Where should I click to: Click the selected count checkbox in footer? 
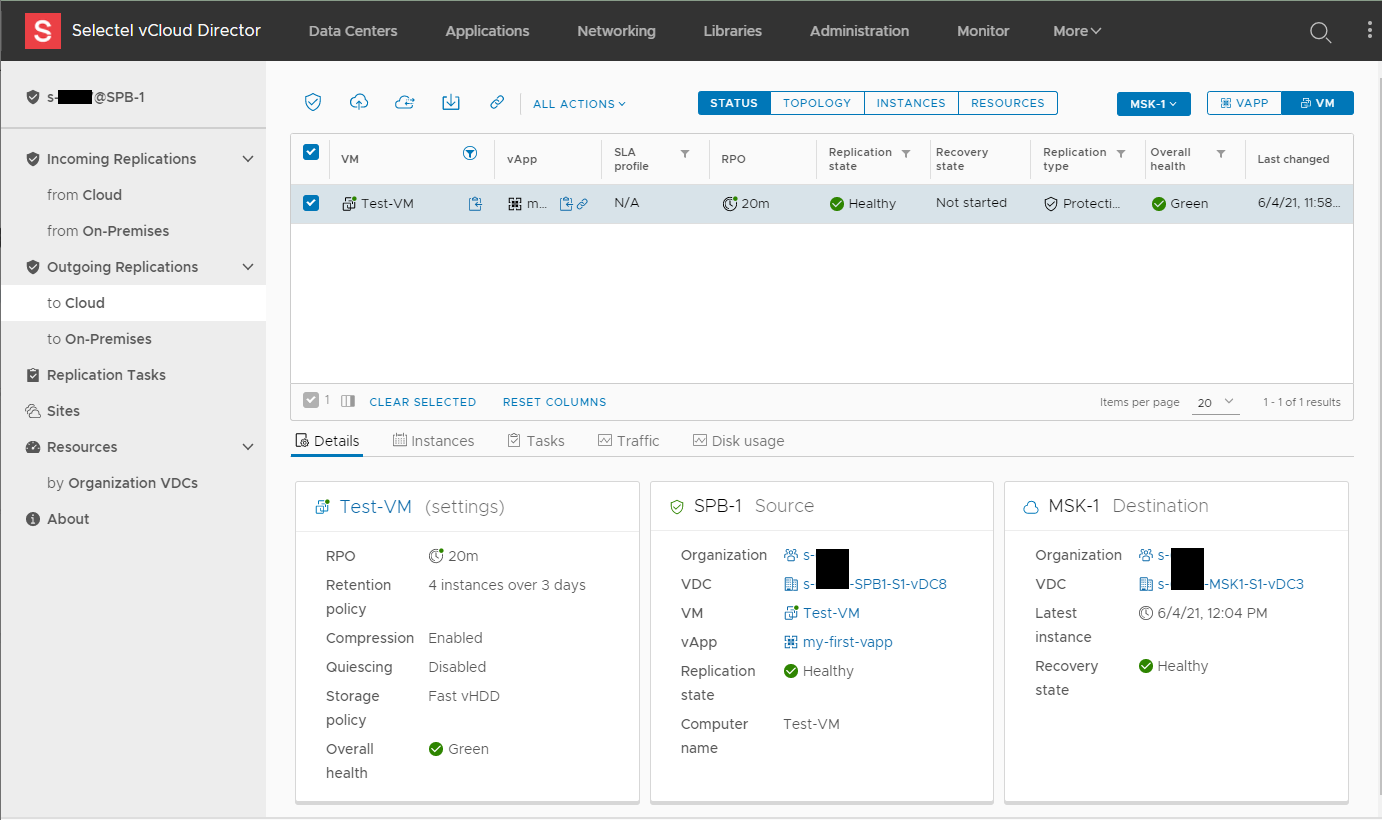click(x=311, y=400)
